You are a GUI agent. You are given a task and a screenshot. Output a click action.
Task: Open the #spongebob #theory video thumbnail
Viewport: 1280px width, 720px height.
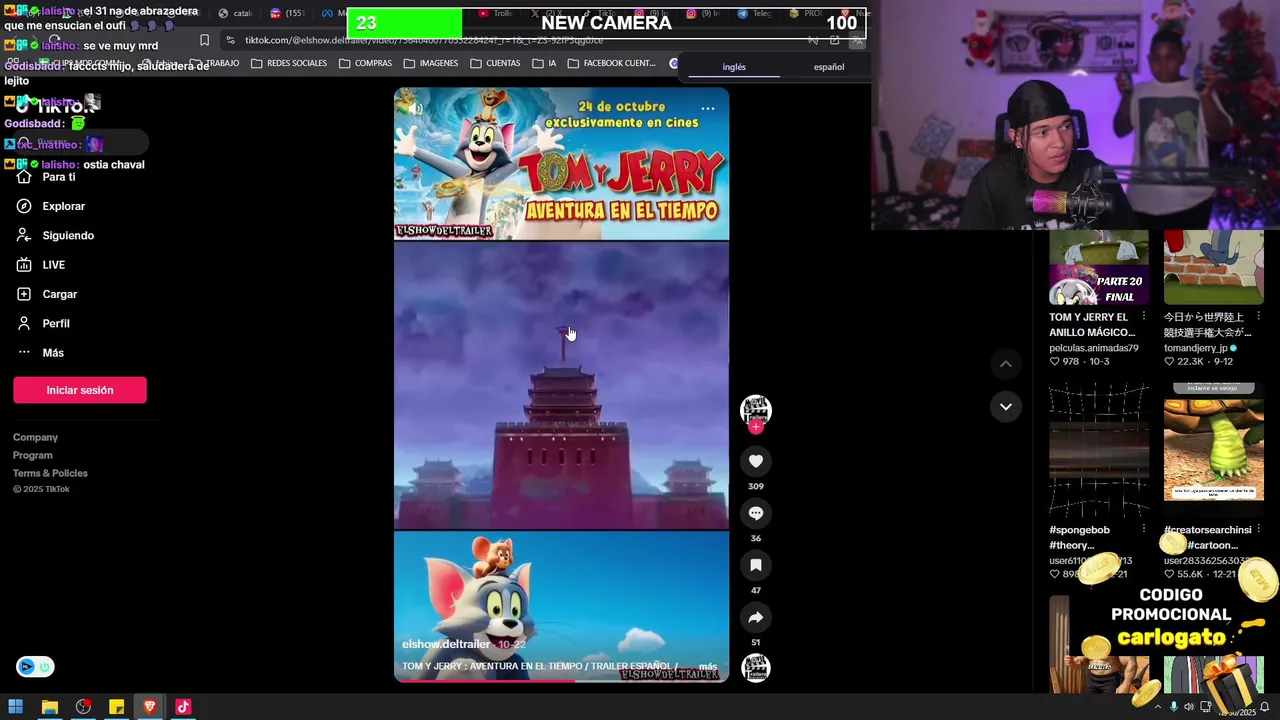[1099, 449]
